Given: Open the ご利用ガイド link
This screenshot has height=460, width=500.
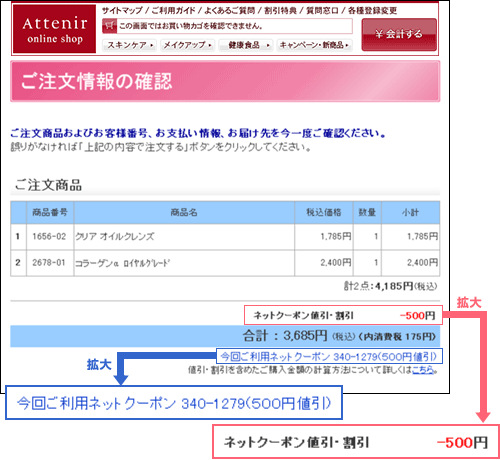Looking at the screenshot, I should coord(173,11).
